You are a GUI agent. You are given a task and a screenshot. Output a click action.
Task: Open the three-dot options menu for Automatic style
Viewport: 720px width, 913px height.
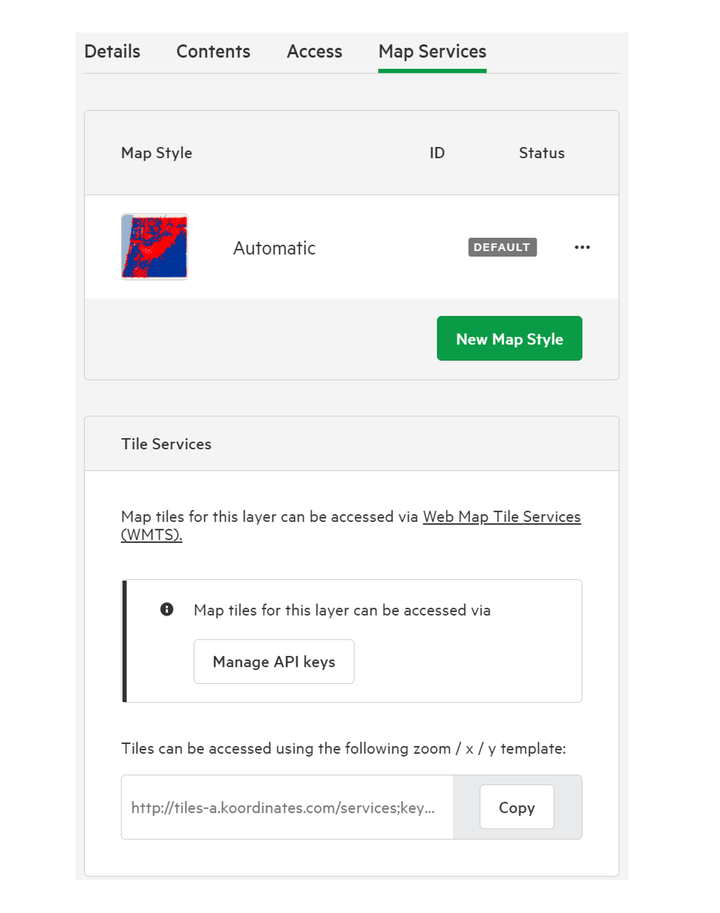(x=582, y=247)
